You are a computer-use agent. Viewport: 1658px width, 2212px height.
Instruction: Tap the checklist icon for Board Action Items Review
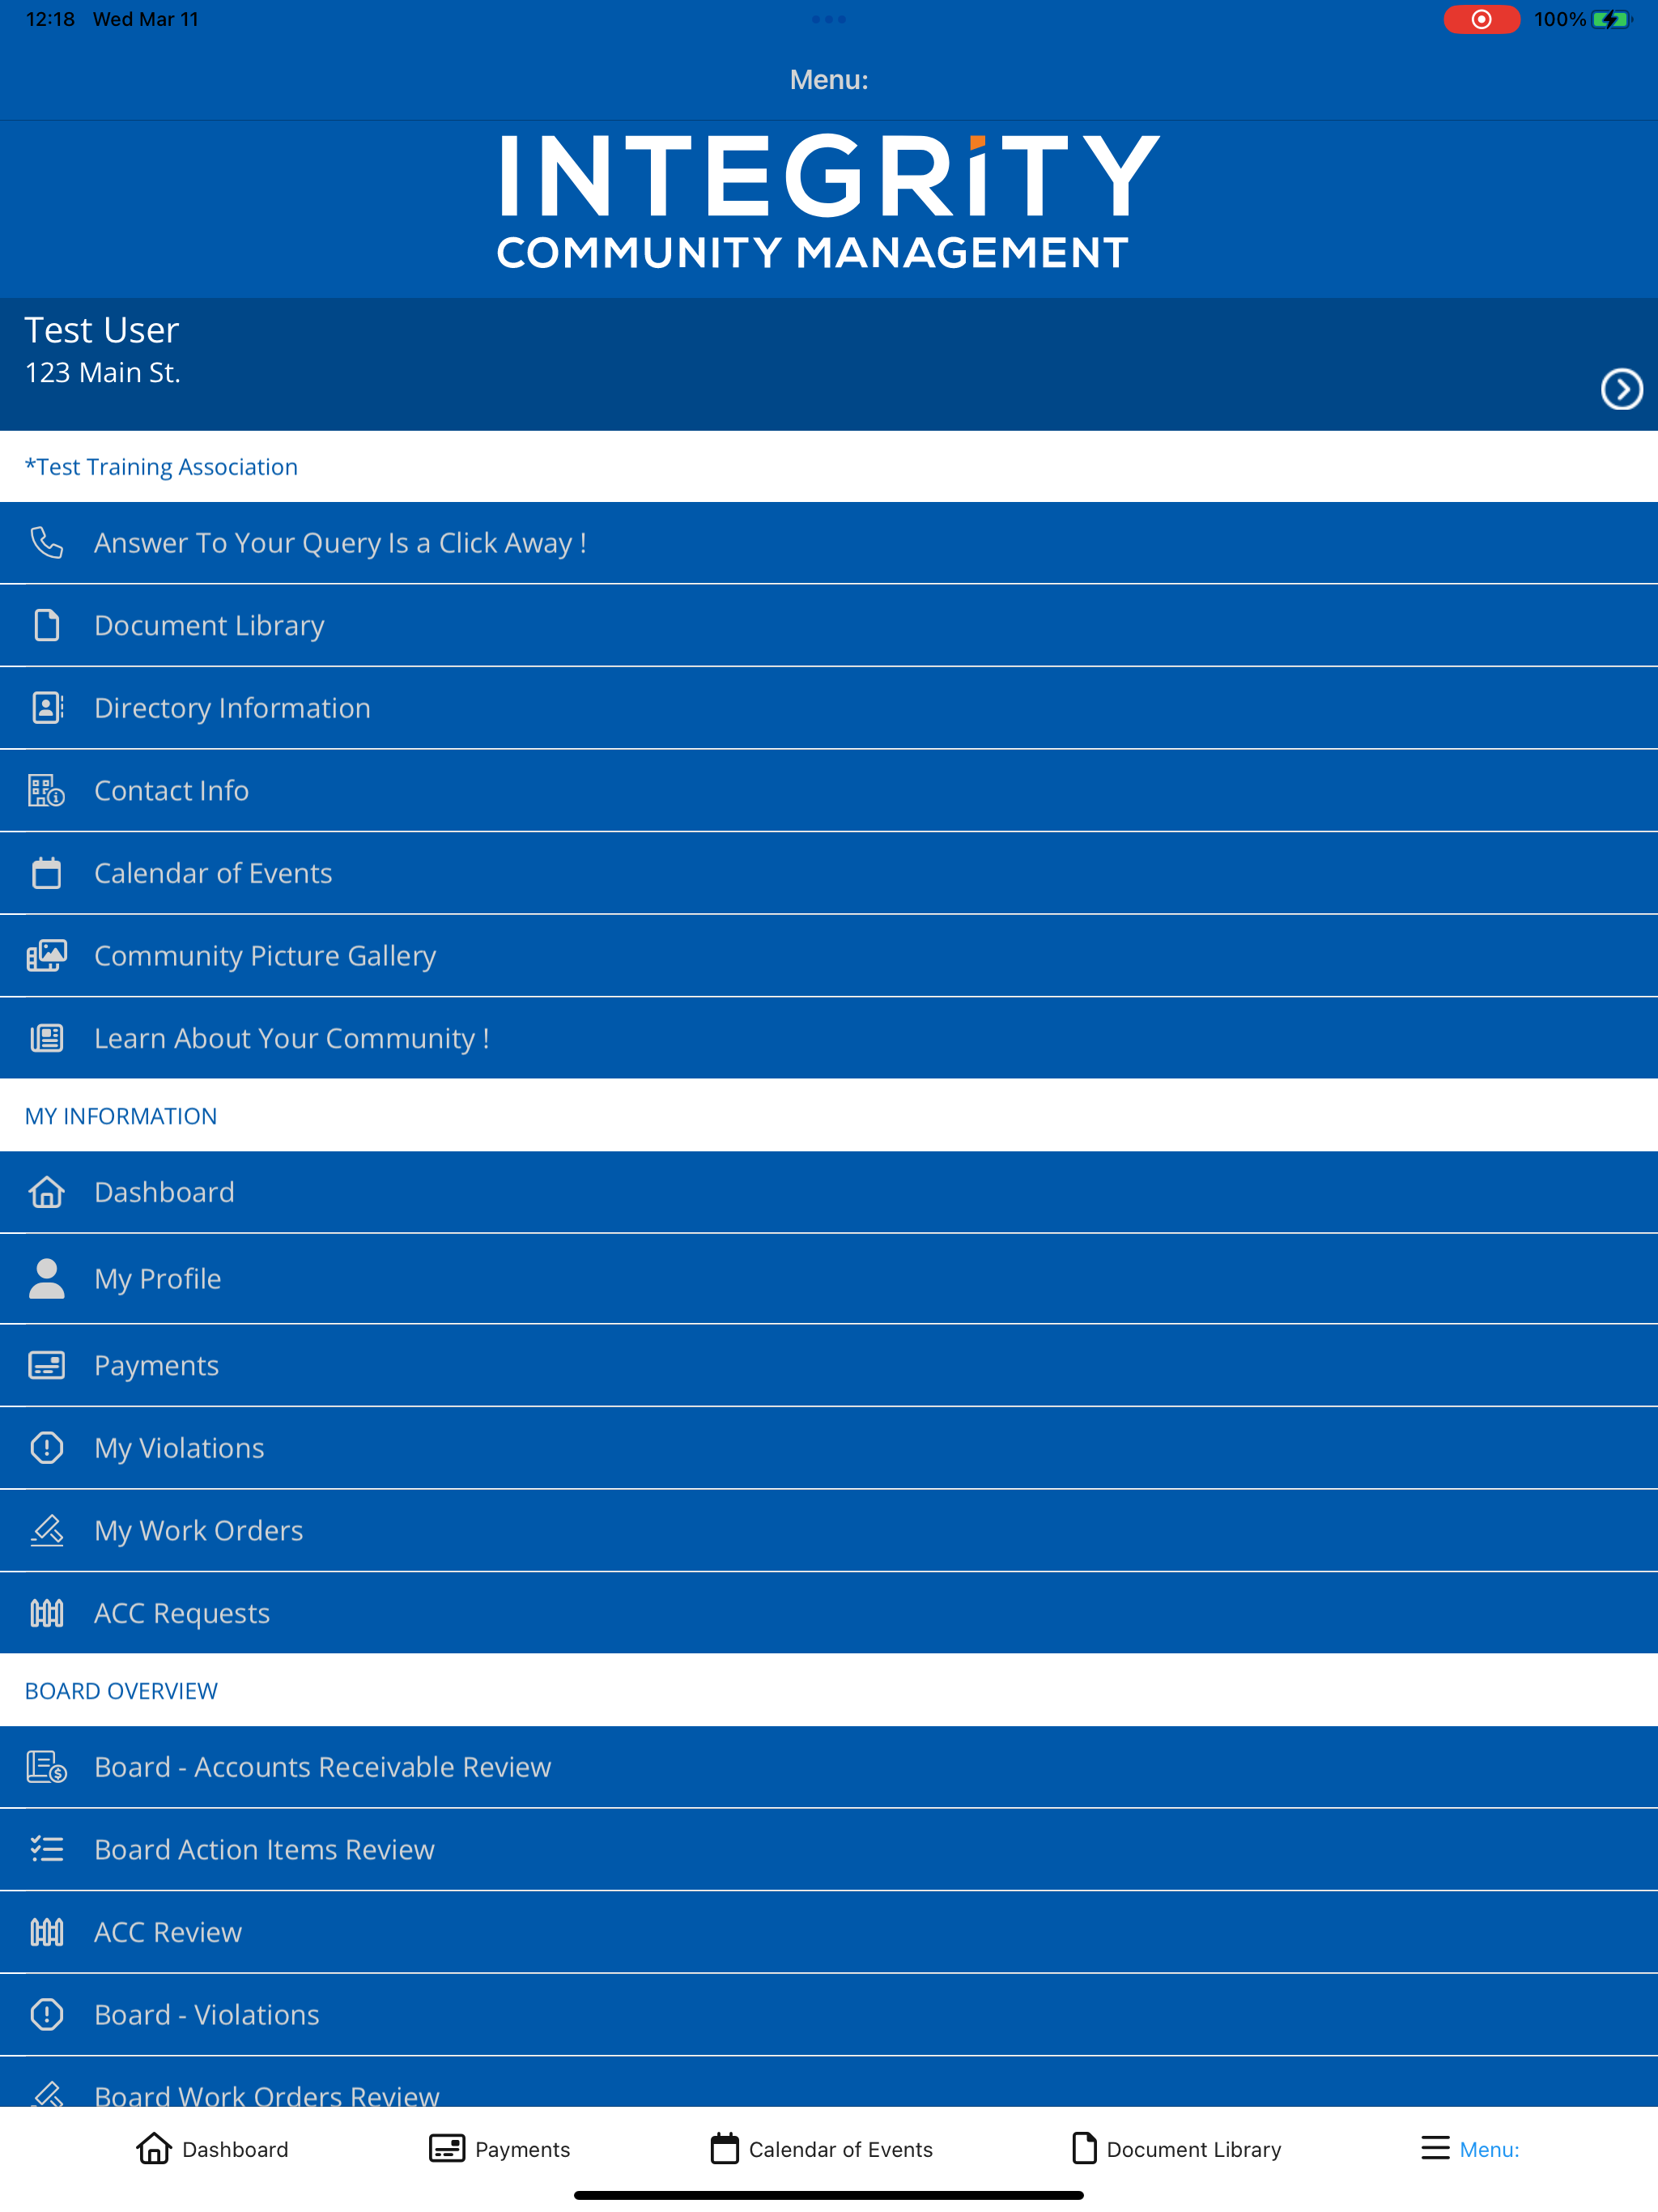coord(46,1849)
